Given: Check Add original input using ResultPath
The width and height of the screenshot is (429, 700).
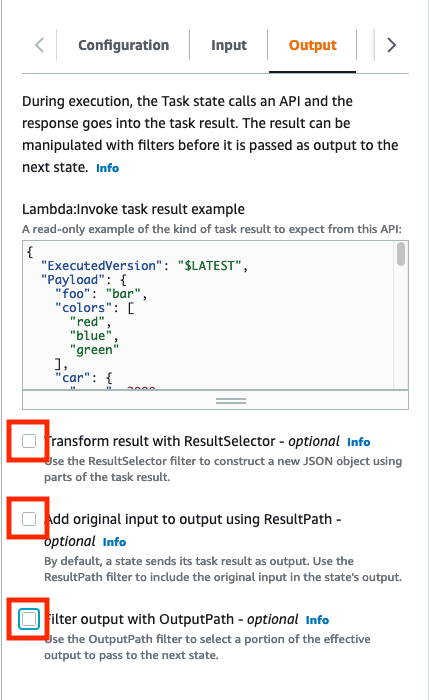Looking at the screenshot, I should [29, 519].
